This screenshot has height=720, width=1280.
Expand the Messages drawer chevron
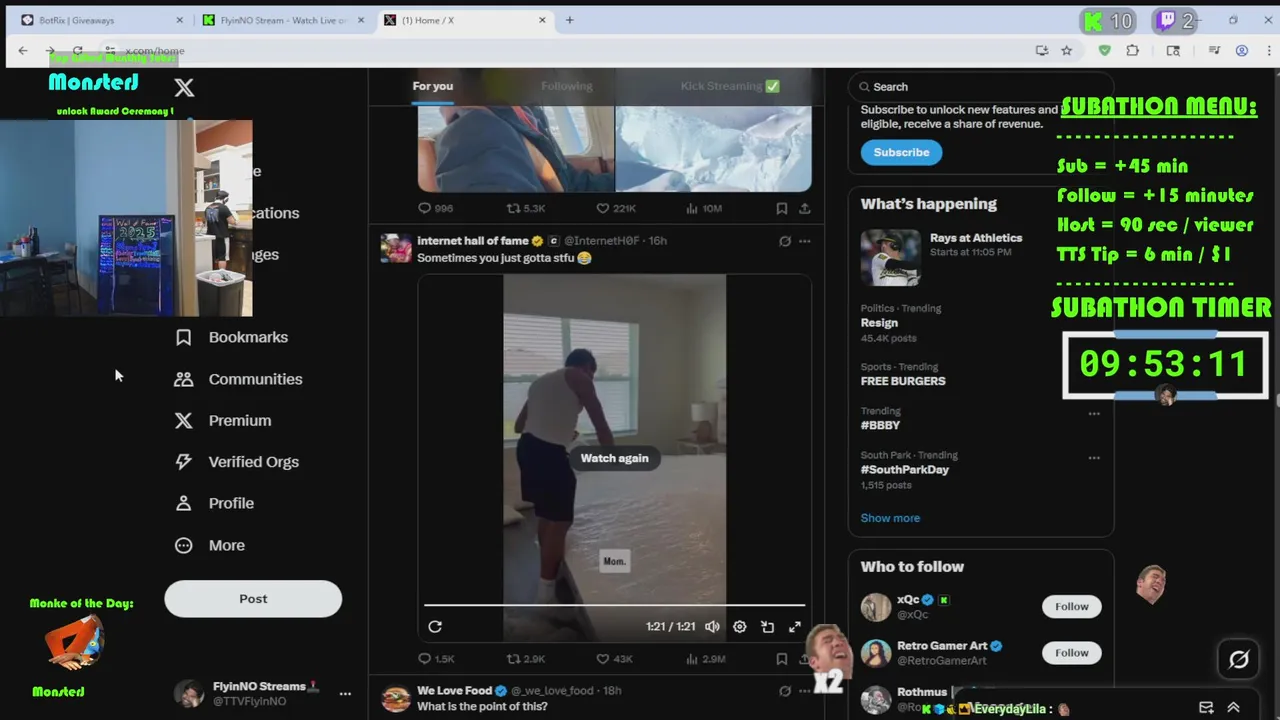point(1234,707)
